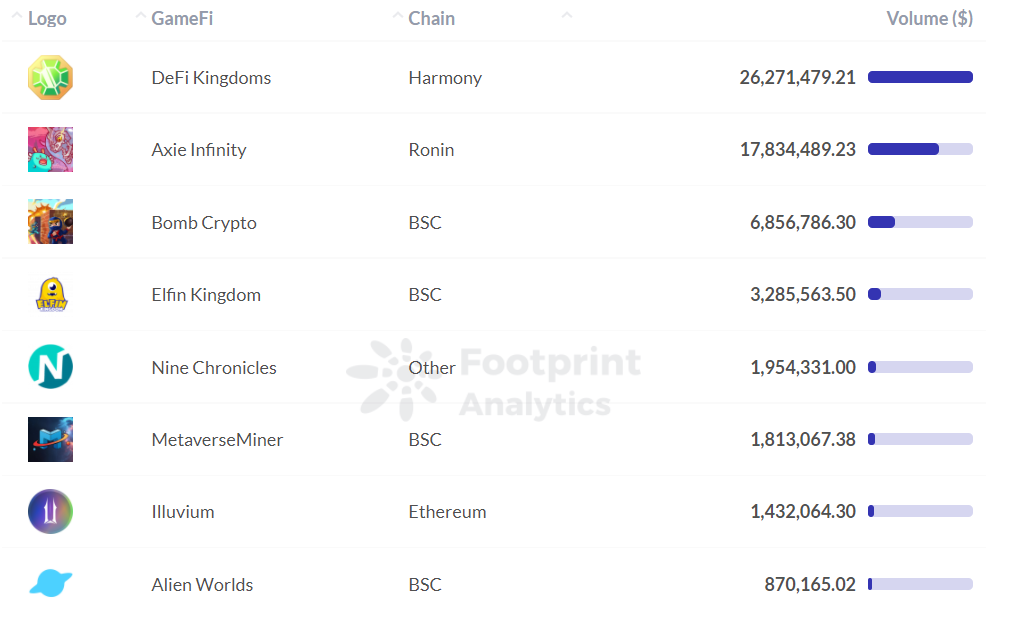Select the Ethereum chain cell for Illuvium
This screenshot has width=1009, height=618.
point(447,512)
